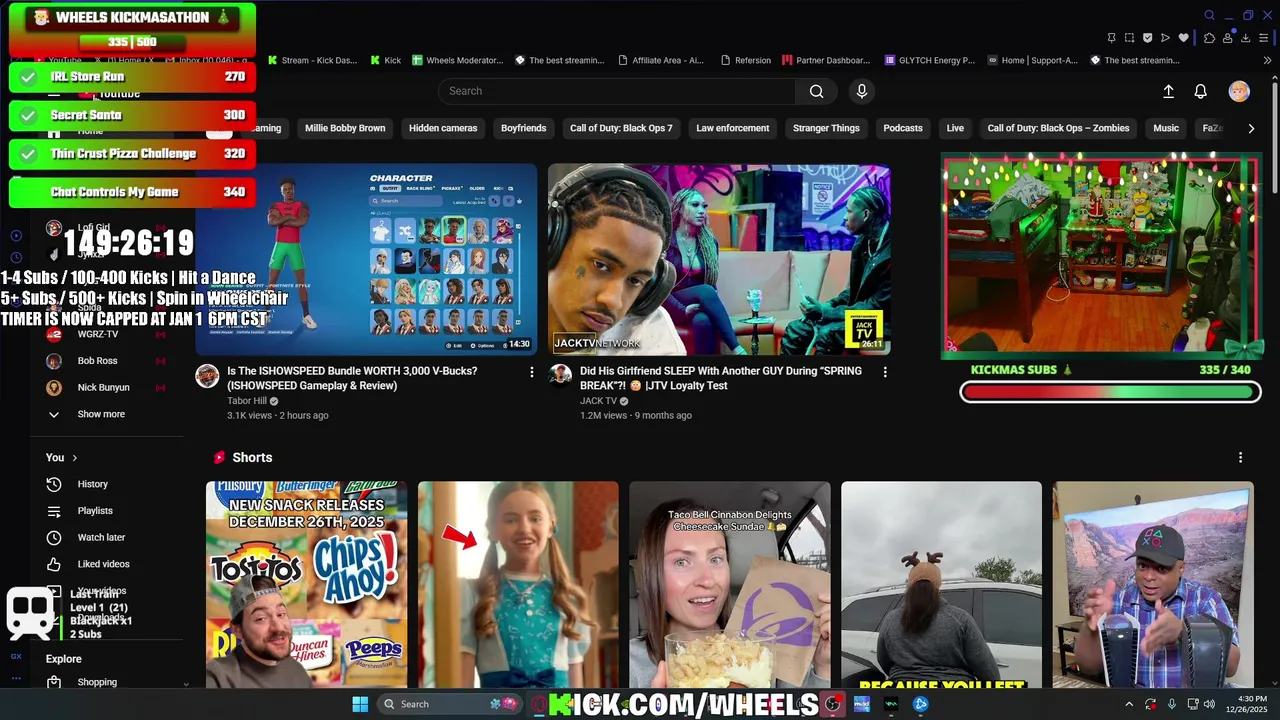Viewport: 1280px width, 720px height.
Task: Select the Live chip
Action: click(x=955, y=128)
